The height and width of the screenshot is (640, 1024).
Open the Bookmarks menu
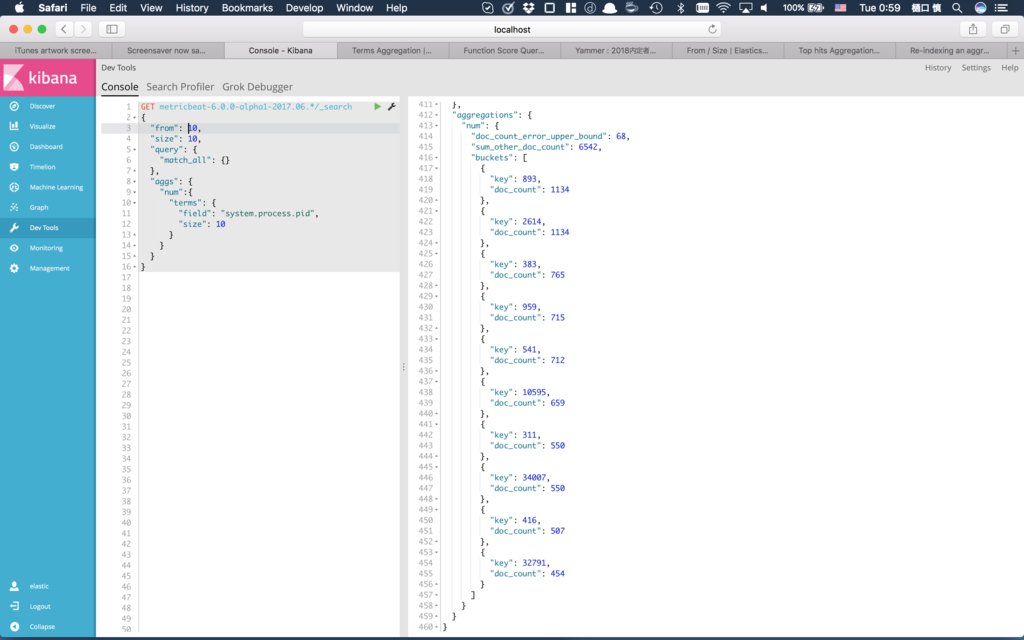pyautogui.click(x=247, y=8)
